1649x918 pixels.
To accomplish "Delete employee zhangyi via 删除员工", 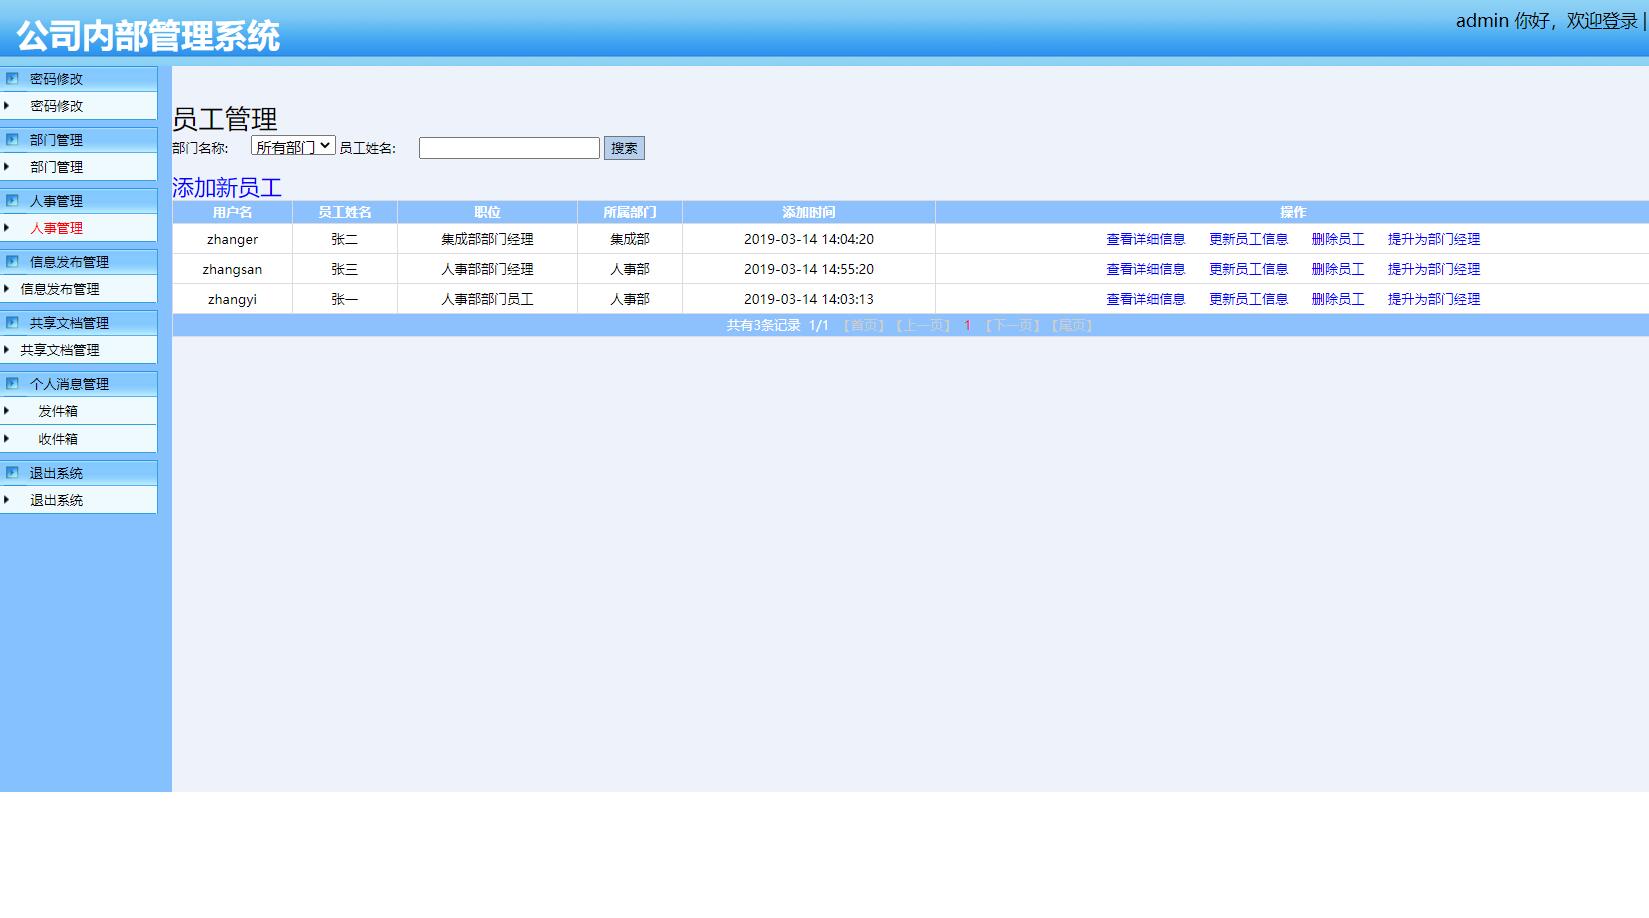I will tap(1337, 299).
